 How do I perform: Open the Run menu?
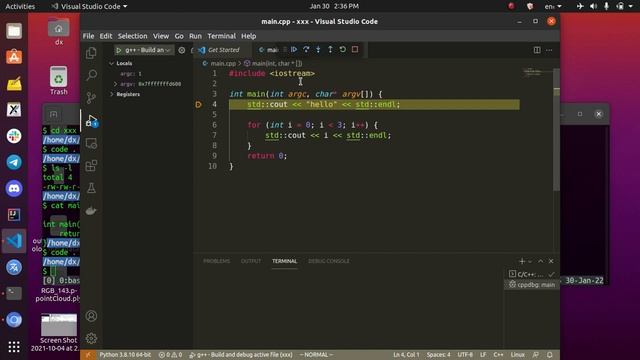click(195, 36)
